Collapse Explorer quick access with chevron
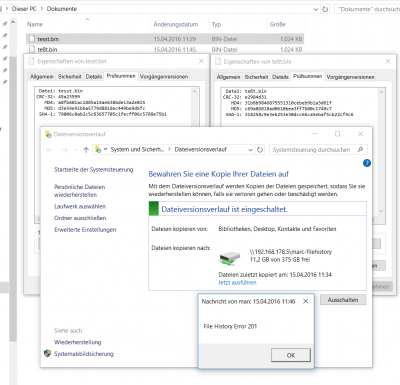Image resolution: width=400 pixels, height=385 pixels. tap(13, 22)
